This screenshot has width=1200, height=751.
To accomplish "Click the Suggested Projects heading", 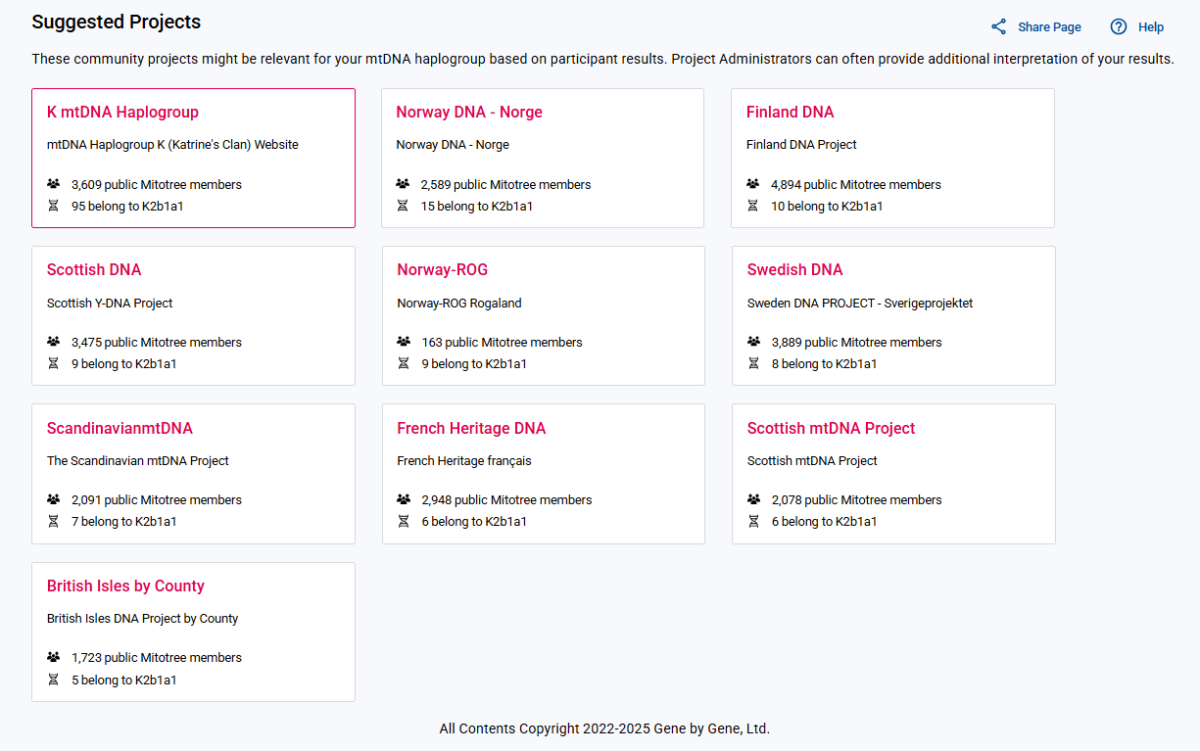I will tap(116, 22).
